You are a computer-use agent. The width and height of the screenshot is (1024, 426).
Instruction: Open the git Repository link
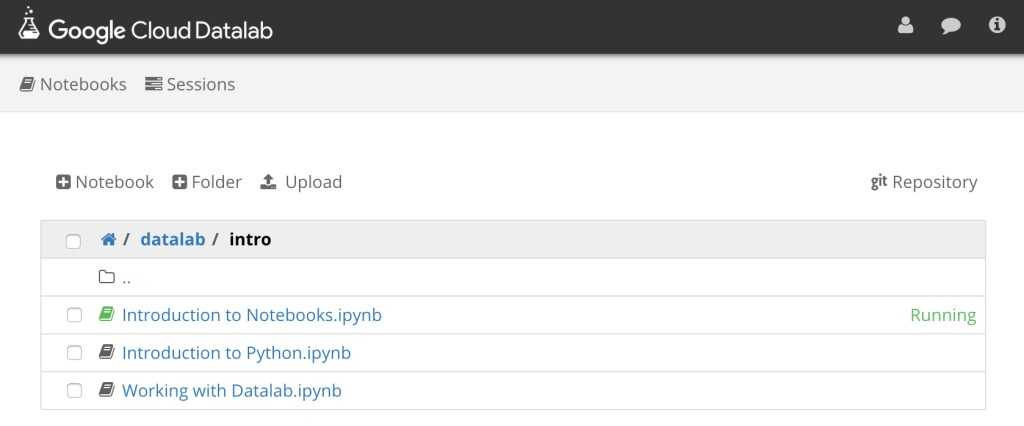click(x=924, y=182)
